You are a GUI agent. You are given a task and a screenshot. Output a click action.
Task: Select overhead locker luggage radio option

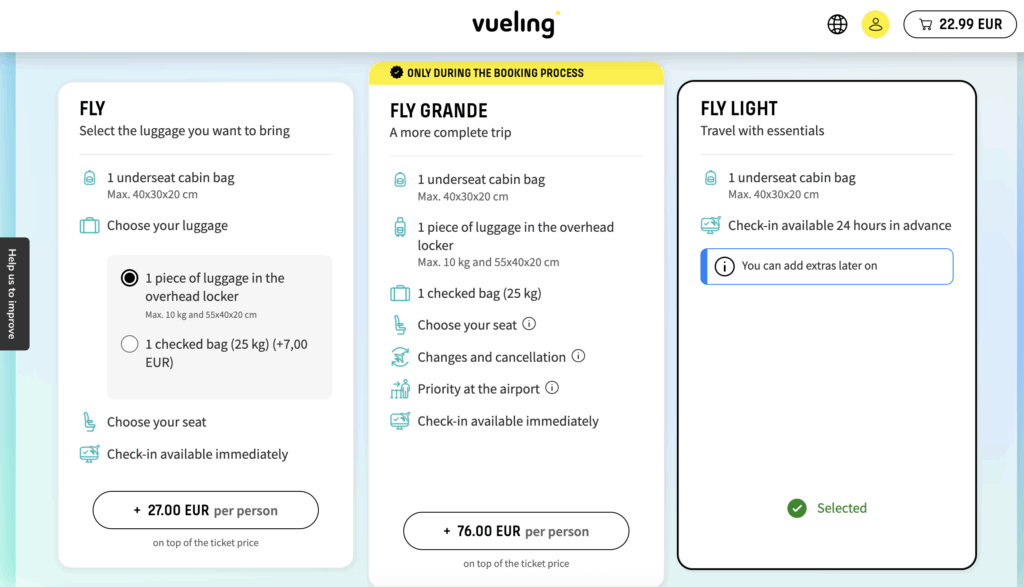129,278
